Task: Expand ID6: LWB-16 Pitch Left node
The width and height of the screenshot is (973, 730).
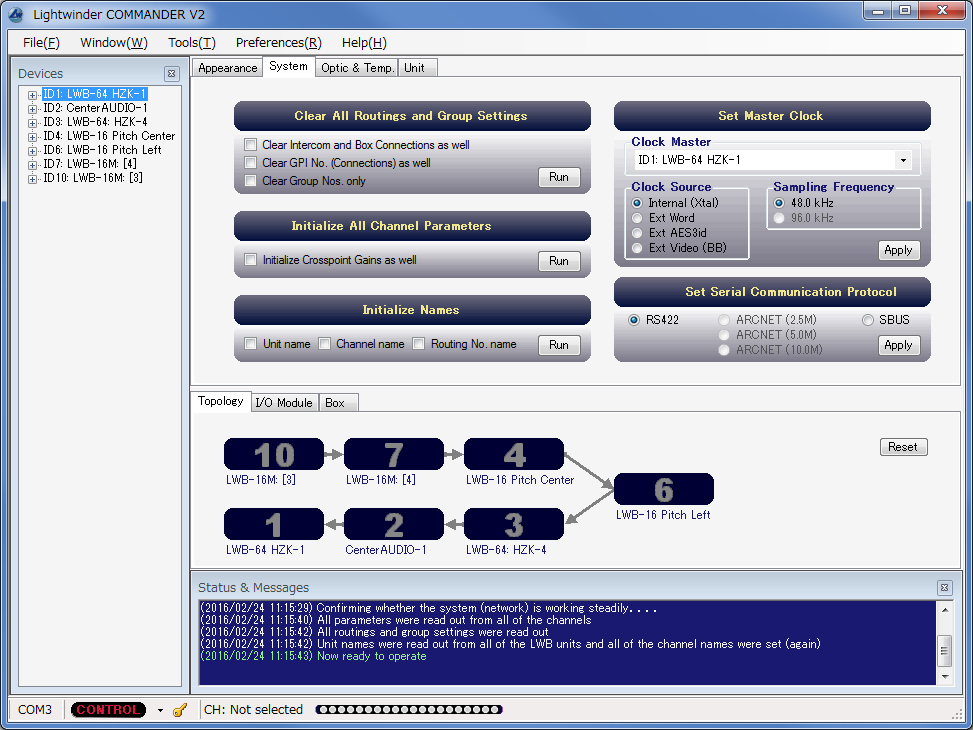Action: coord(32,151)
